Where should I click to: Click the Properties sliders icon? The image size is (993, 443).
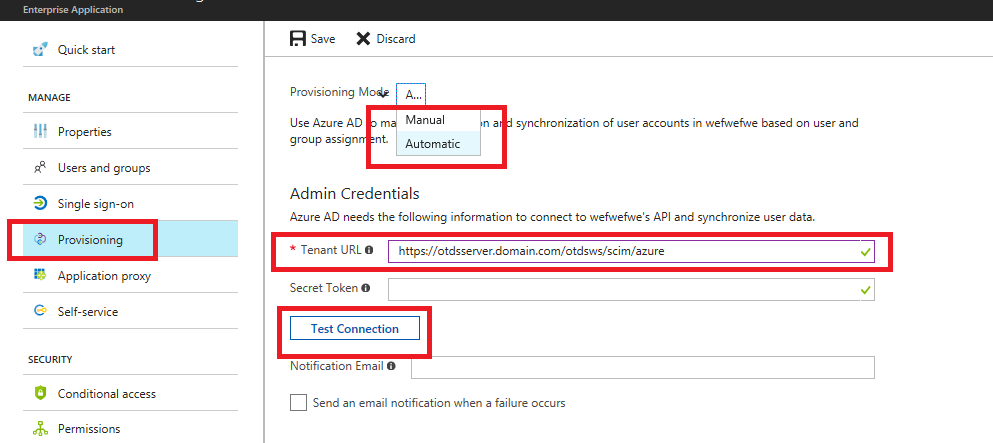coord(40,132)
